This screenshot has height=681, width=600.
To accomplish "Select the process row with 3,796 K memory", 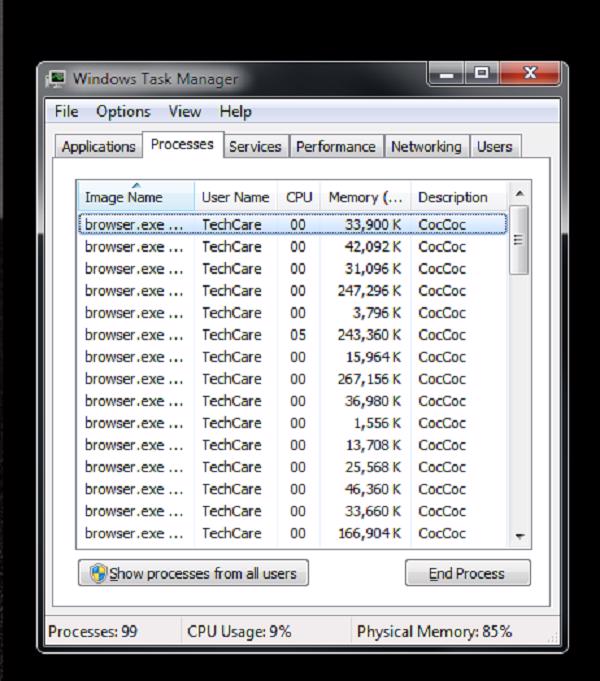I will pos(292,313).
